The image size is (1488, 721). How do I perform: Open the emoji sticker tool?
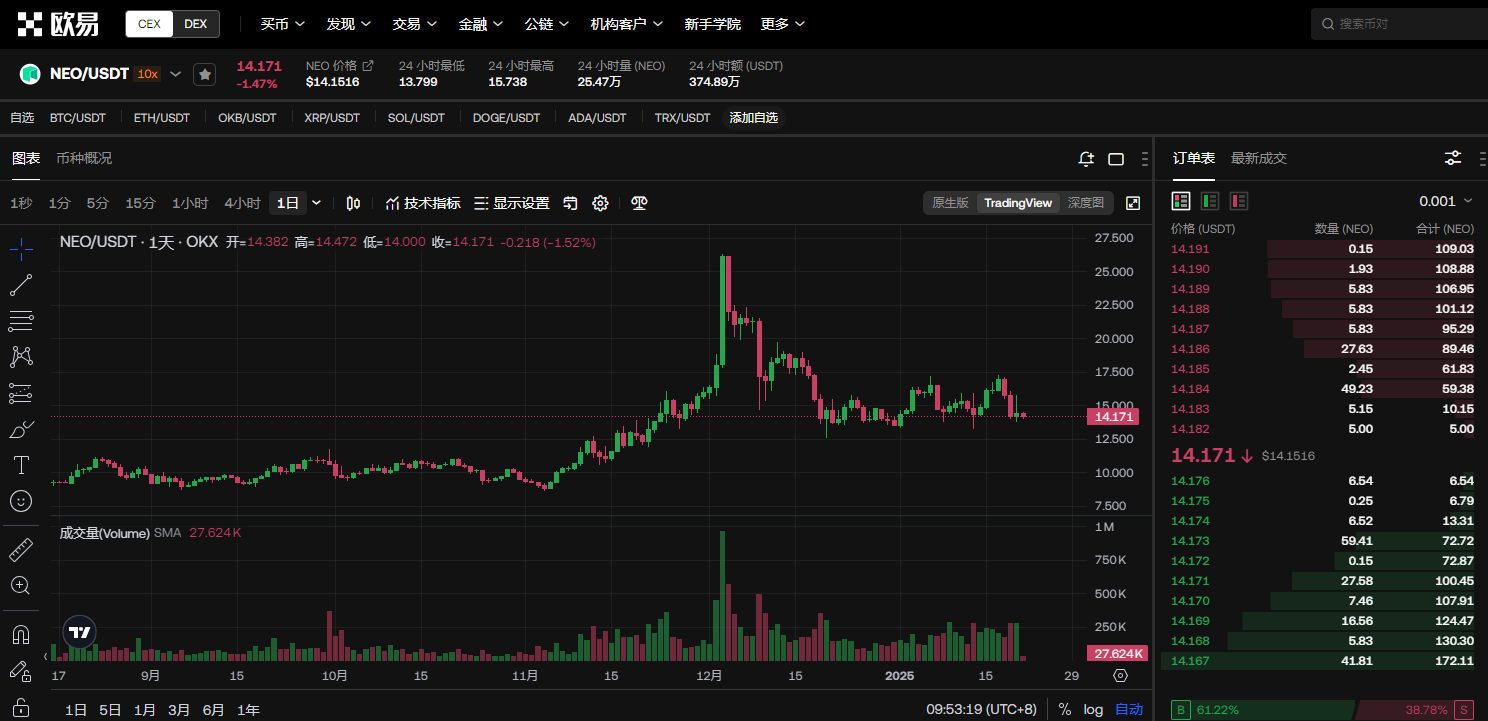[21, 500]
